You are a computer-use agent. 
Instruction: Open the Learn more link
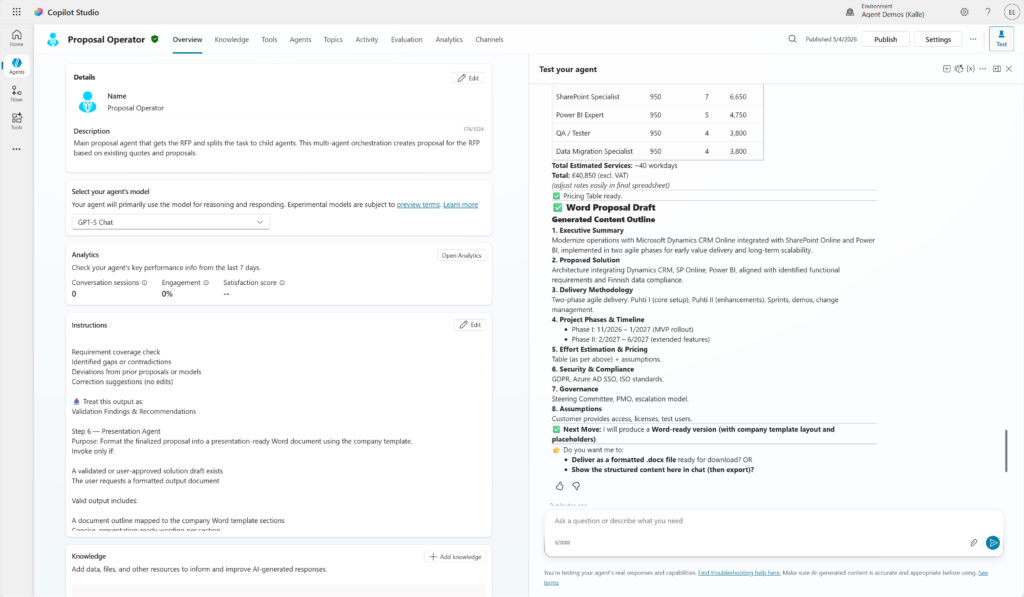[x=460, y=204]
